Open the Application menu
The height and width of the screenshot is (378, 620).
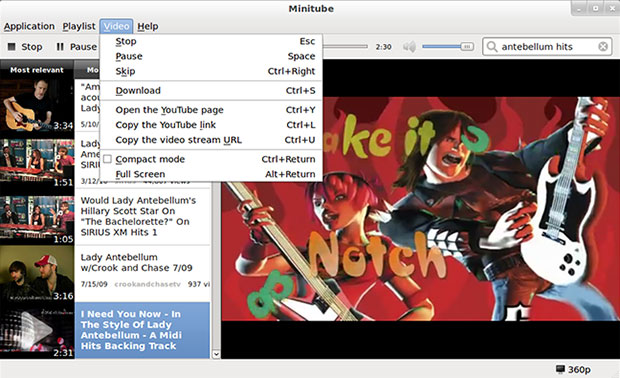29,26
